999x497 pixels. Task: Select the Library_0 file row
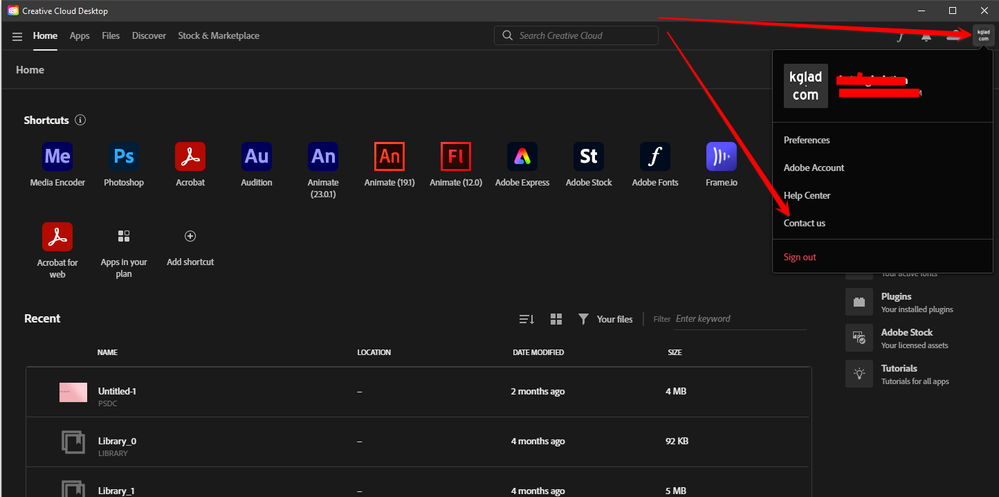pyautogui.click(x=419, y=442)
